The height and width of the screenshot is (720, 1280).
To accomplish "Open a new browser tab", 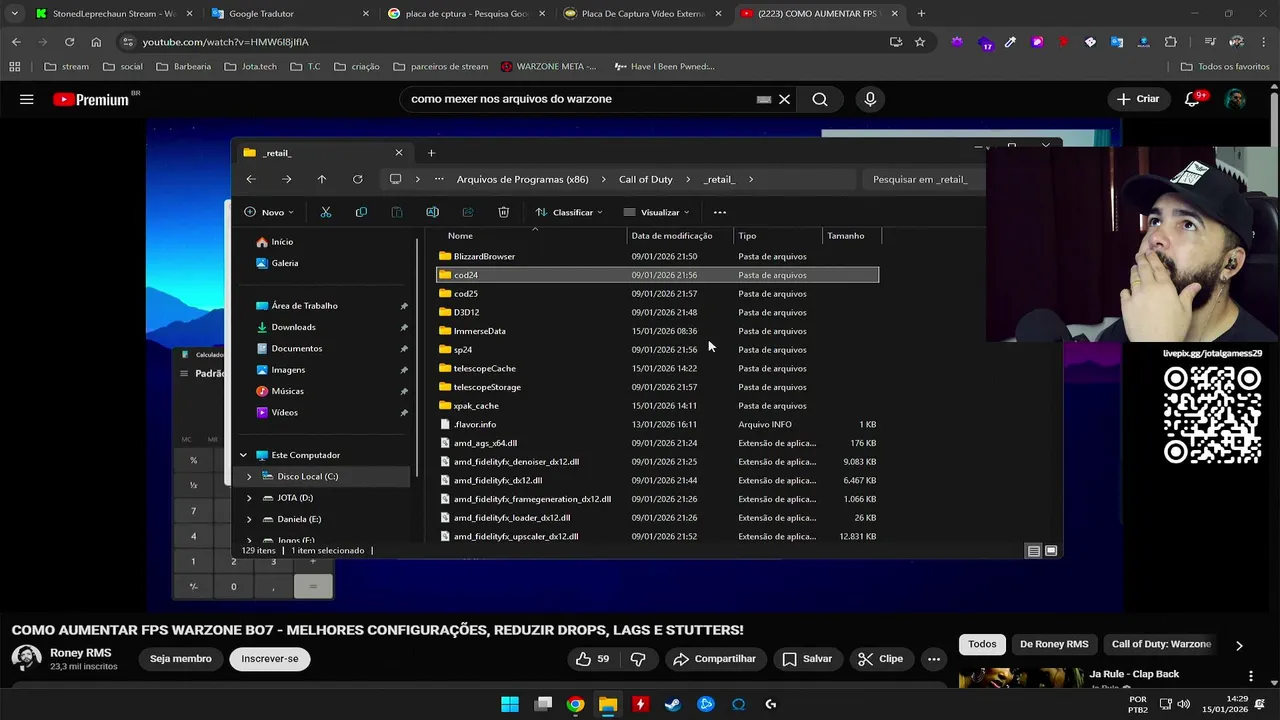I will (x=921, y=14).
